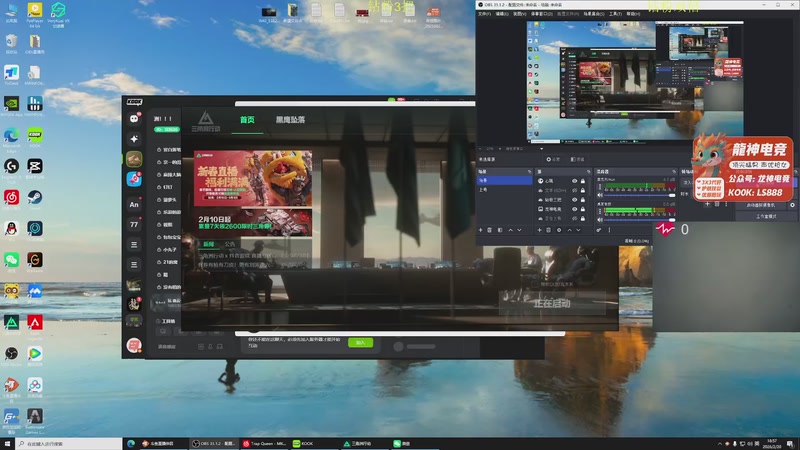
Task: Add a new scene in OBS
Action: pyautogui.click(x=481, y=230)
